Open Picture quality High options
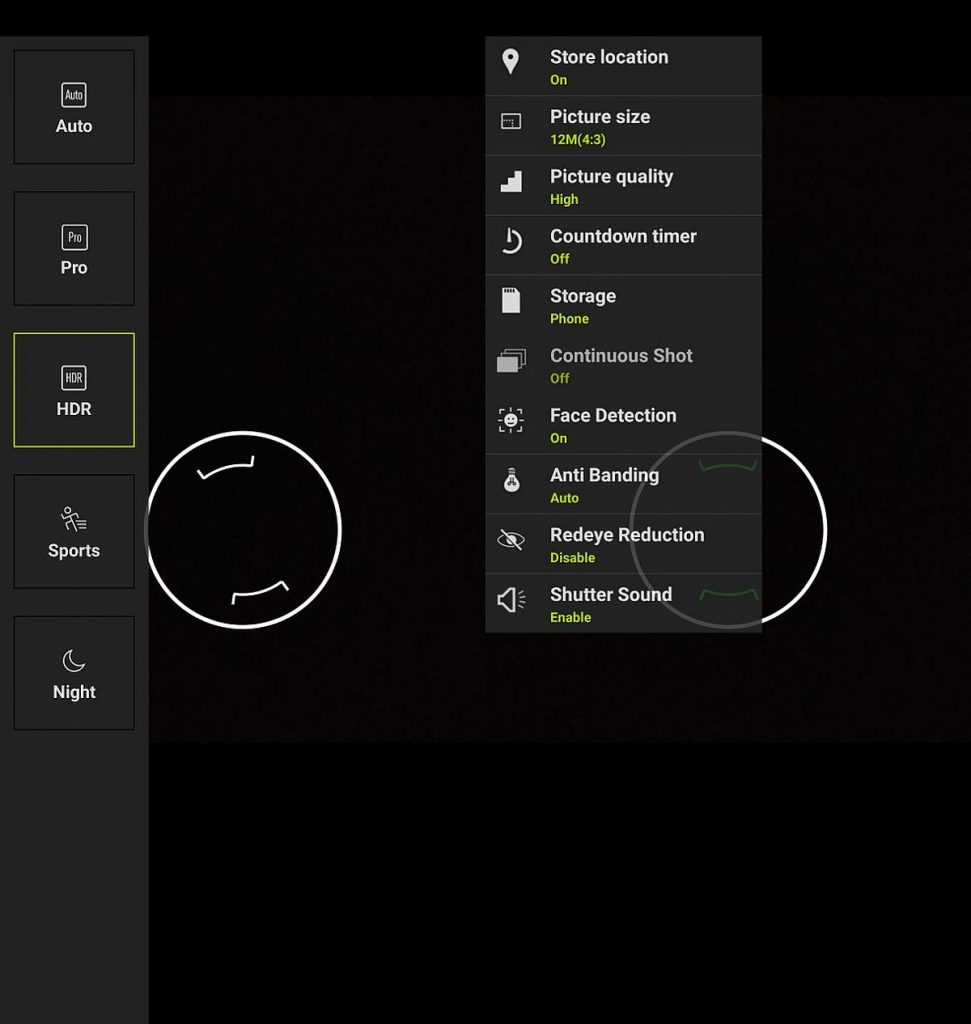Viewport: 971px width, 1024px height. click(x=624, y=185)
